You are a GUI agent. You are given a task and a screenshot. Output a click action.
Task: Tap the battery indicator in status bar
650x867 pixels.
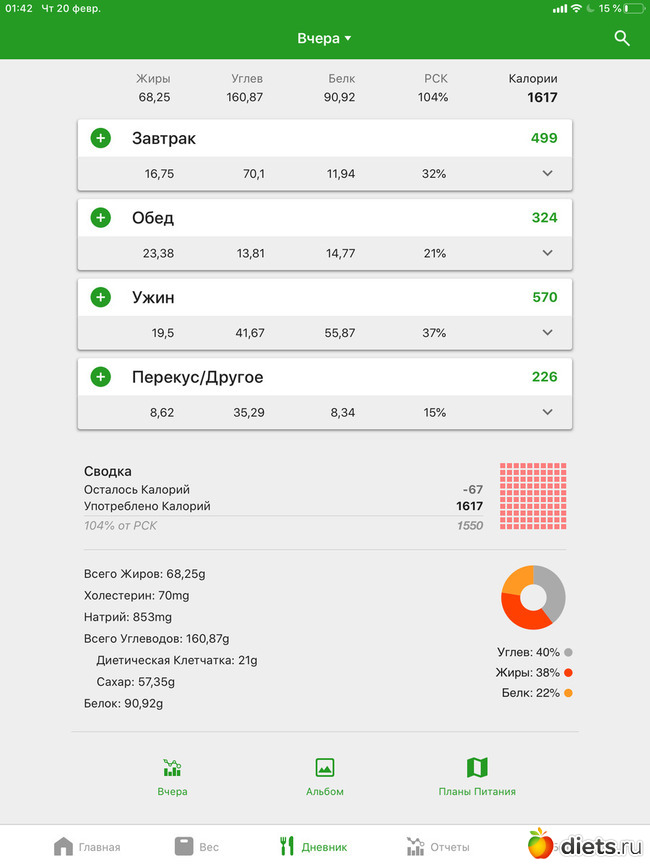click(x=634, y=8)
